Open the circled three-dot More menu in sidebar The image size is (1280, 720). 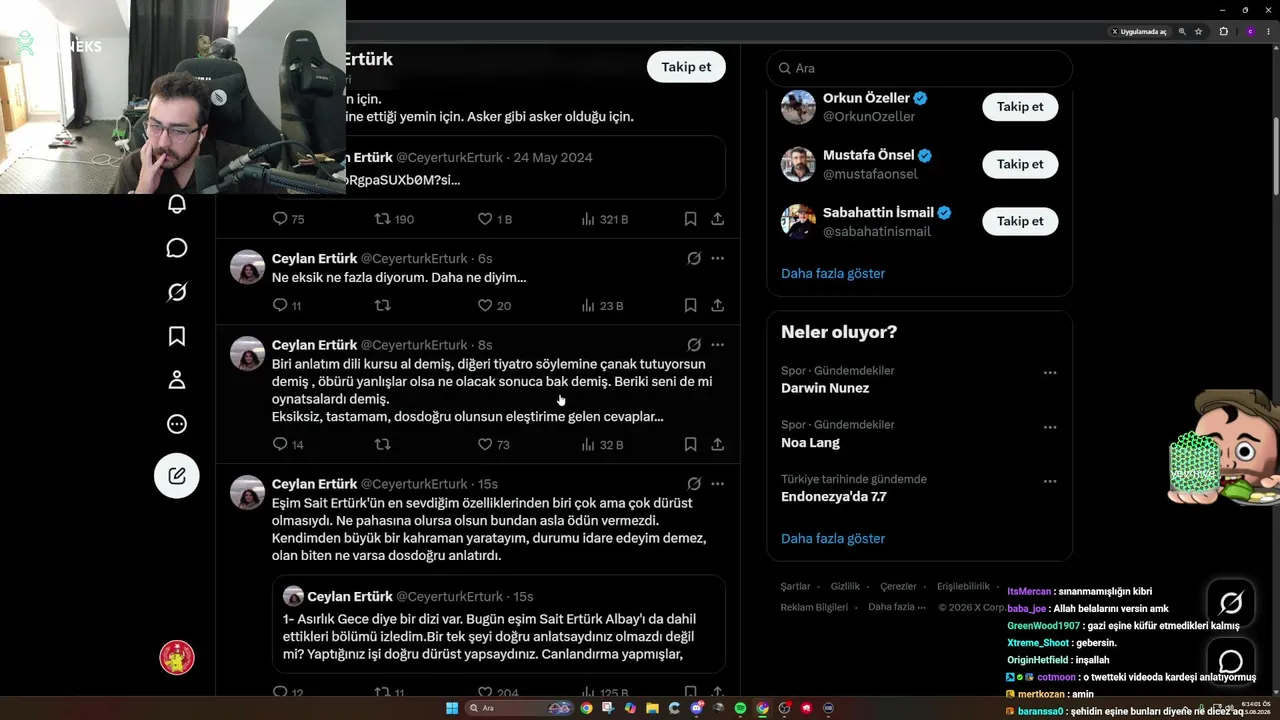tap(177, 424)
